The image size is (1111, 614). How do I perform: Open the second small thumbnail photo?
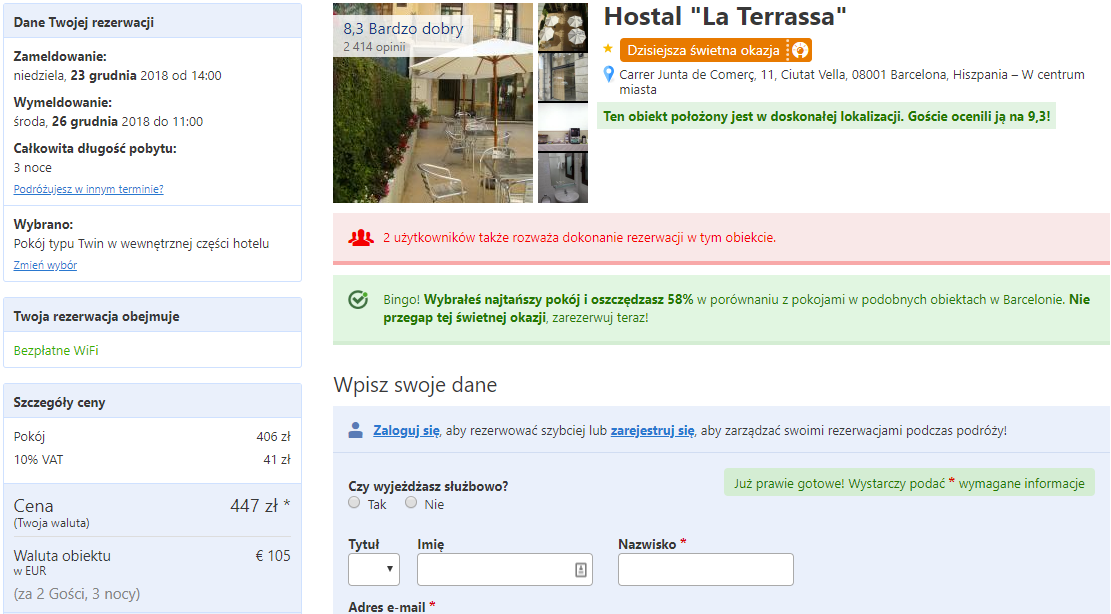563,77
